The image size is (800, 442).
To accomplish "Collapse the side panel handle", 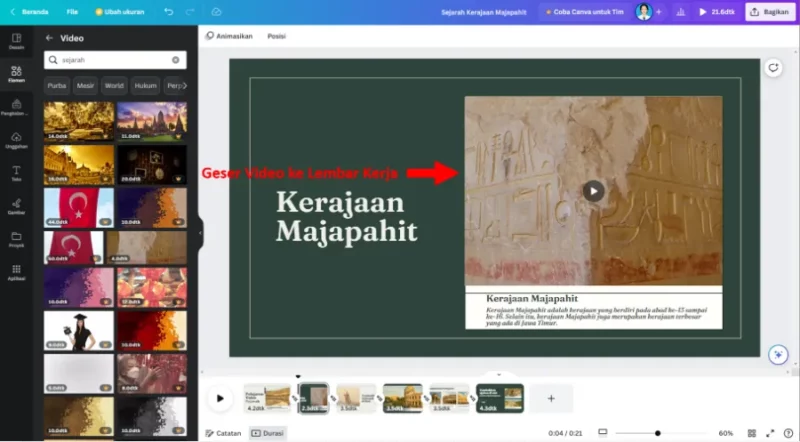I will (x=200, y=233).
